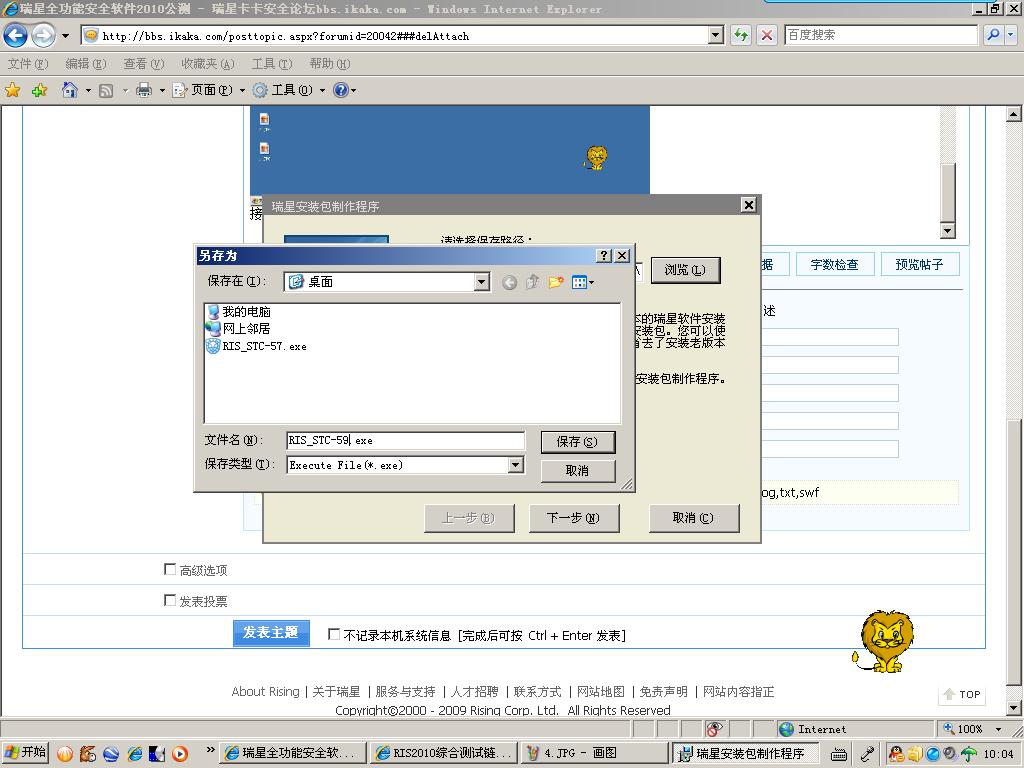1024x768 pixels.
Task: Click the 文件名 input field
Action: point(405,440)
